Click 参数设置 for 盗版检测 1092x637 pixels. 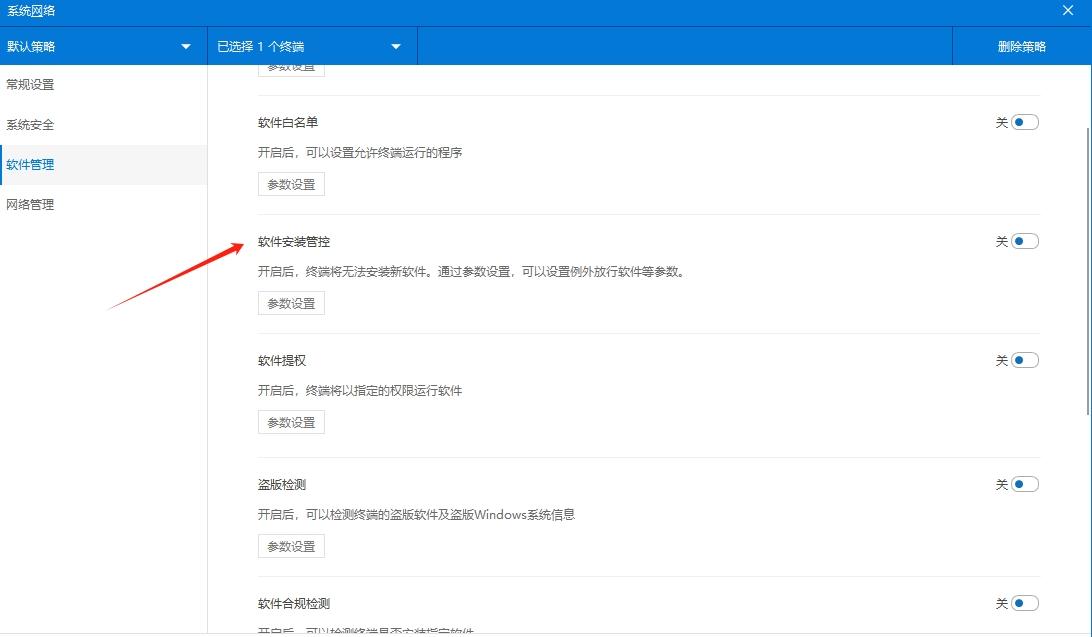pos(291,546)
